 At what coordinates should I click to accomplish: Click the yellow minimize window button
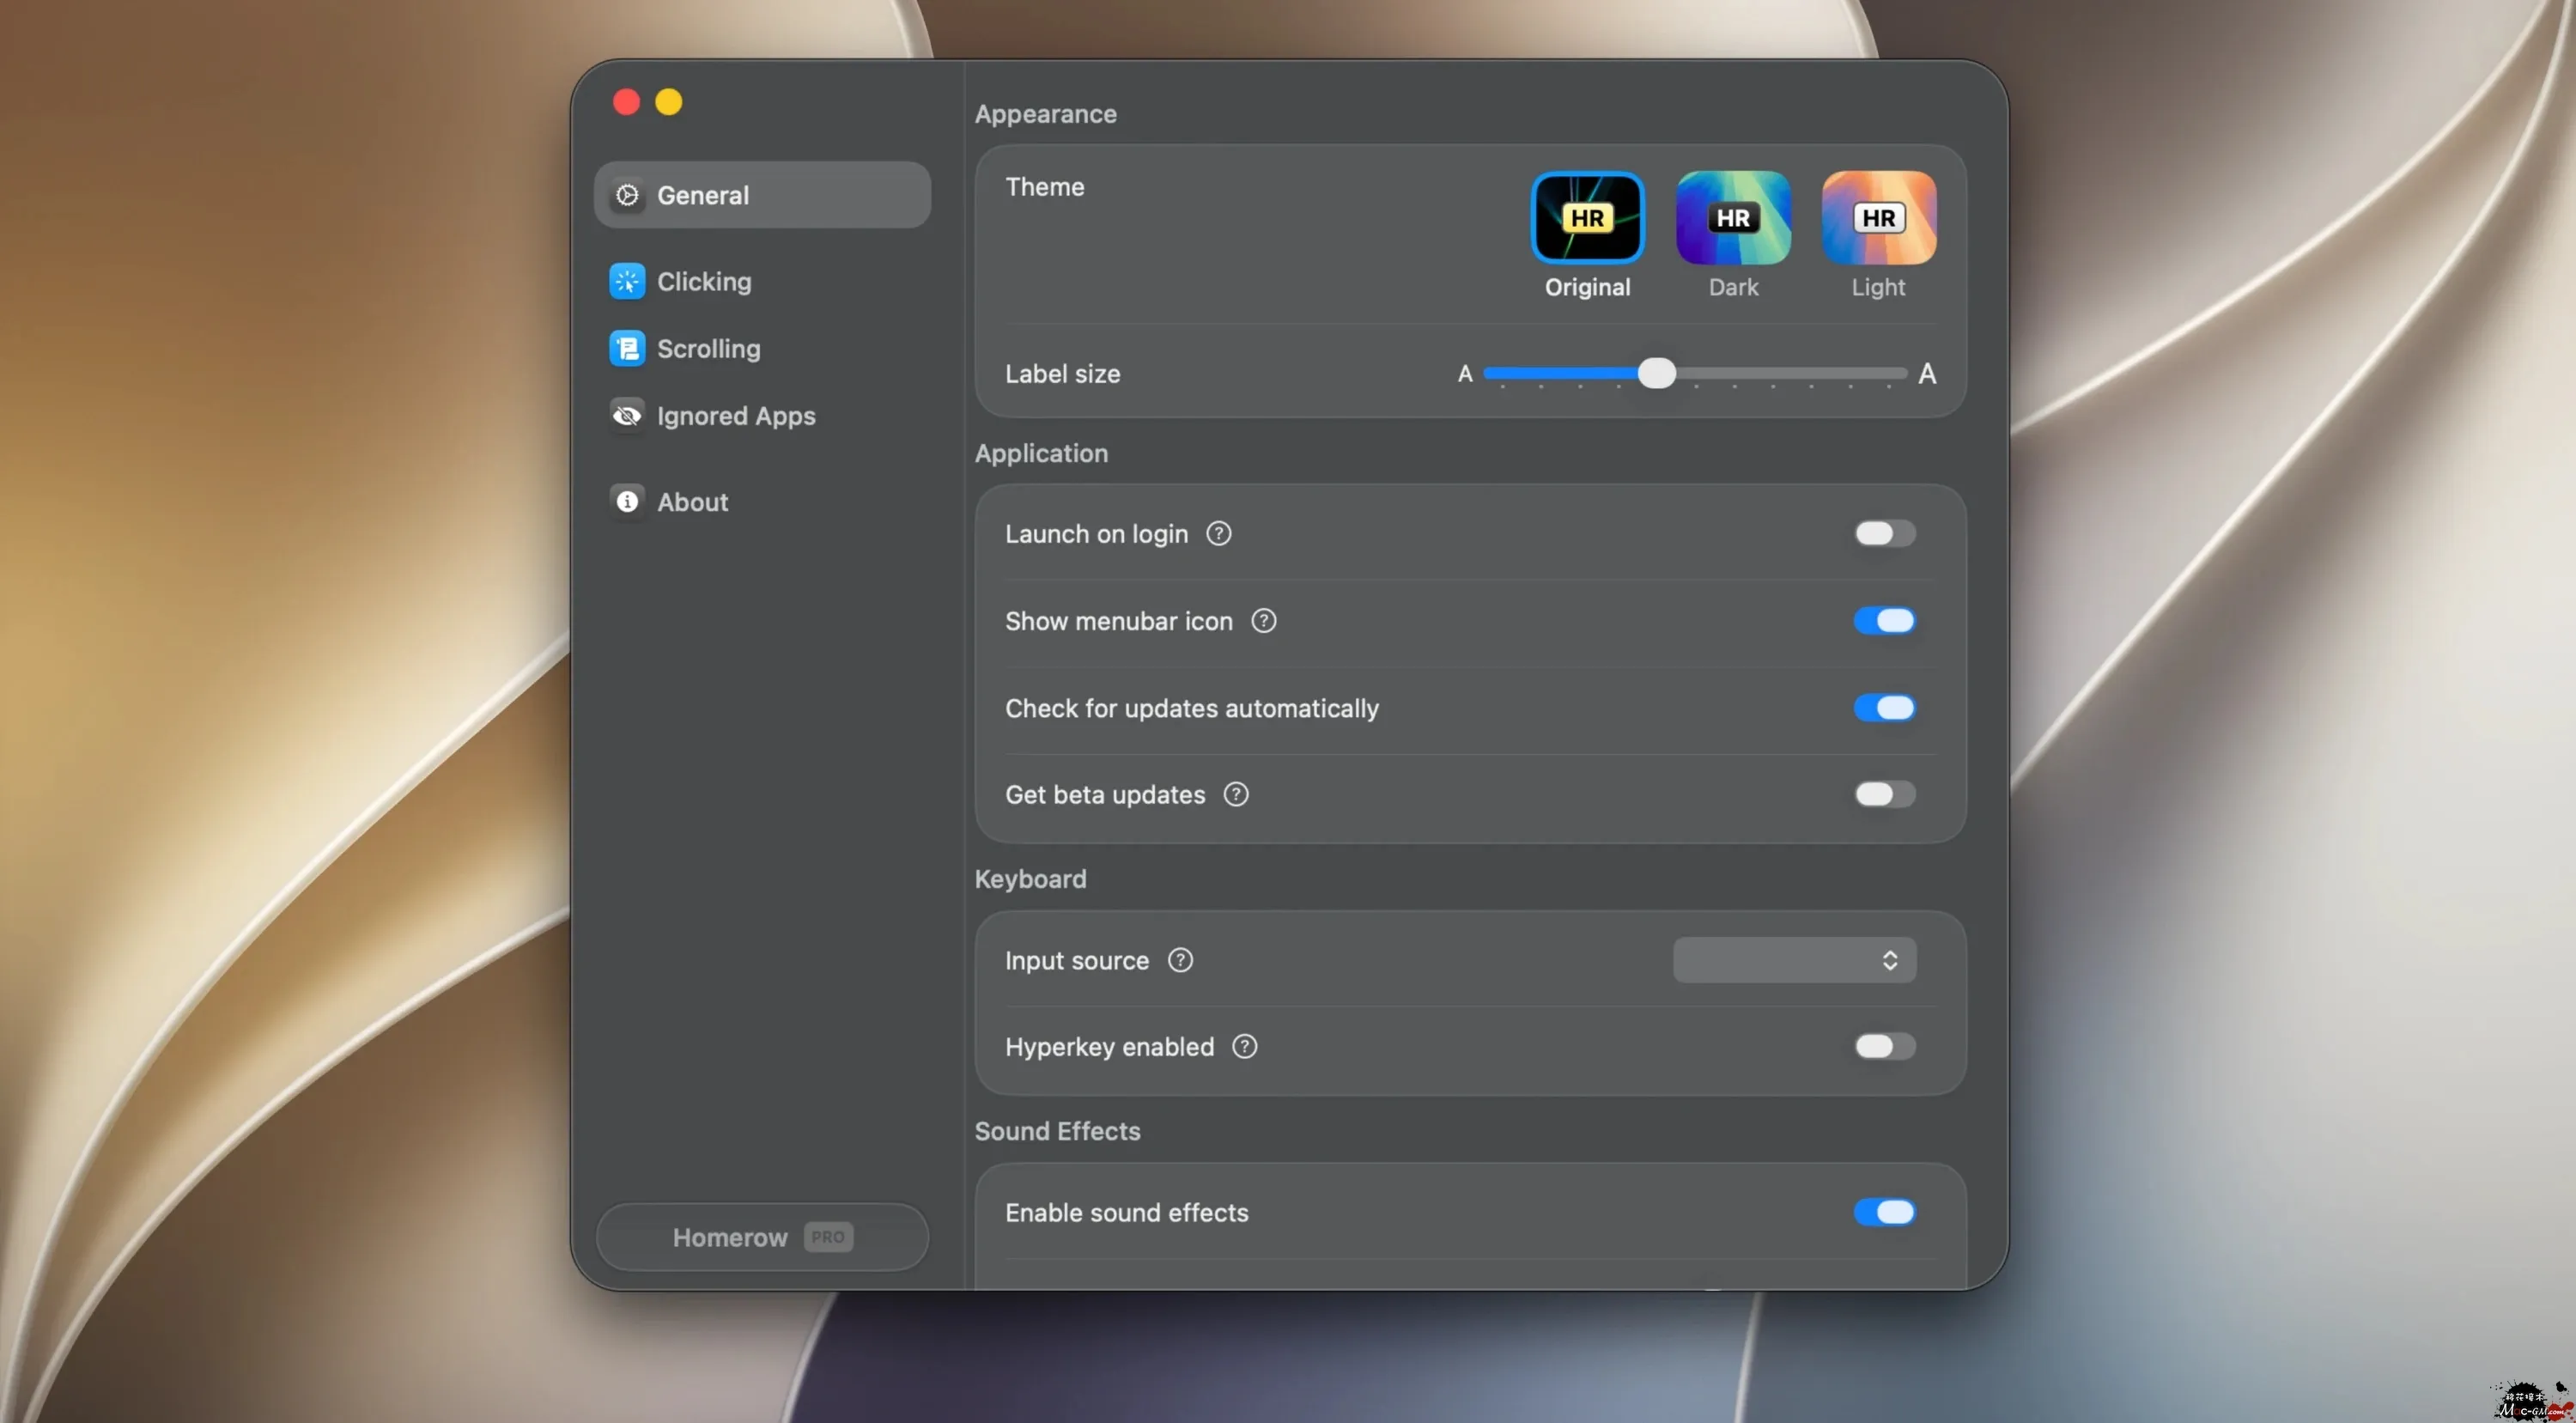coord(669,102)
